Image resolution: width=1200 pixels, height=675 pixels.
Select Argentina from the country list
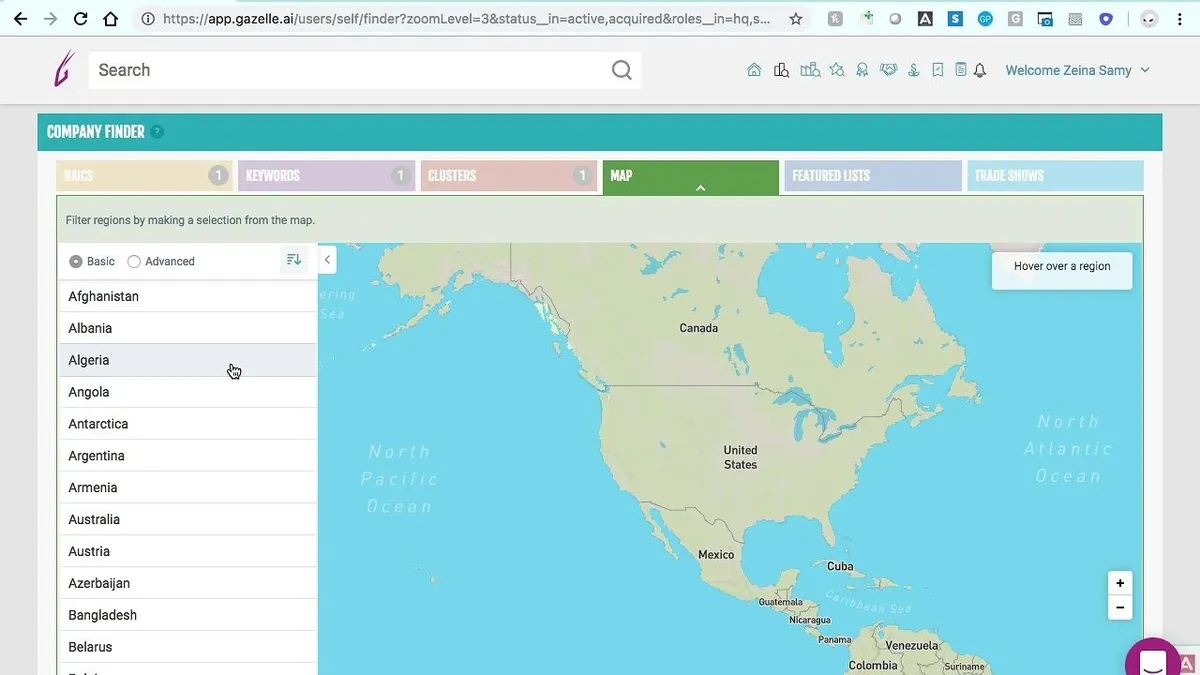point(187,456)
